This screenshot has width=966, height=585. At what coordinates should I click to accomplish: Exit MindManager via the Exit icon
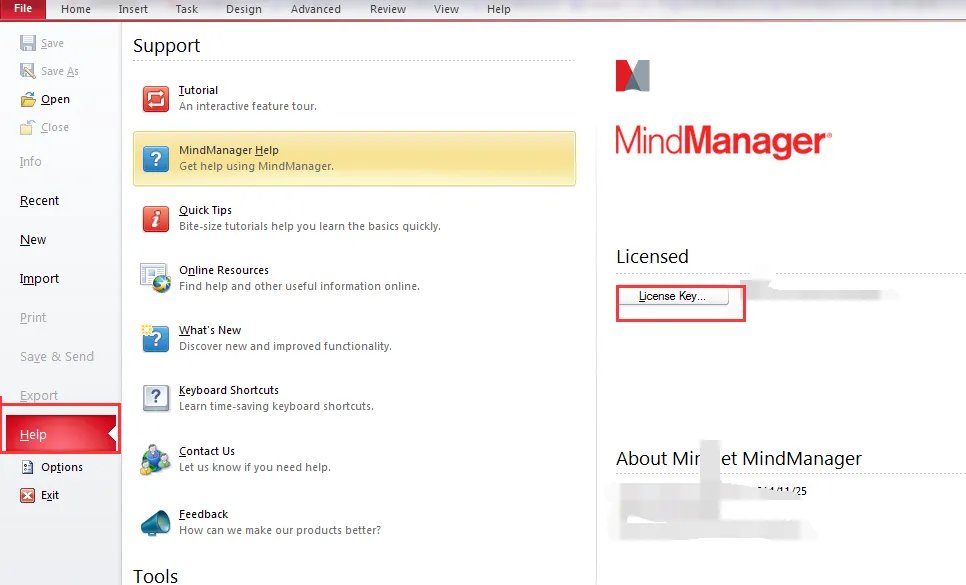click(x=27, y=494)
